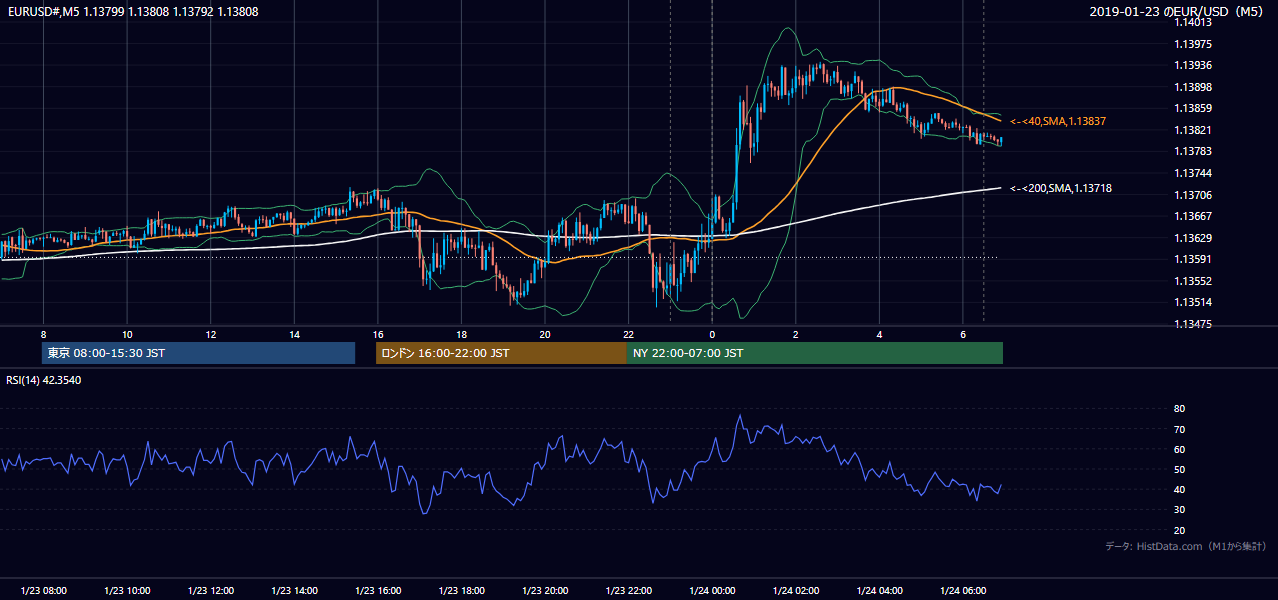Viewport: 1278px width, 600px height.
Task: Click hour tick 8 under the price chart
Action: pyautogui.click(x=43, y=334)
